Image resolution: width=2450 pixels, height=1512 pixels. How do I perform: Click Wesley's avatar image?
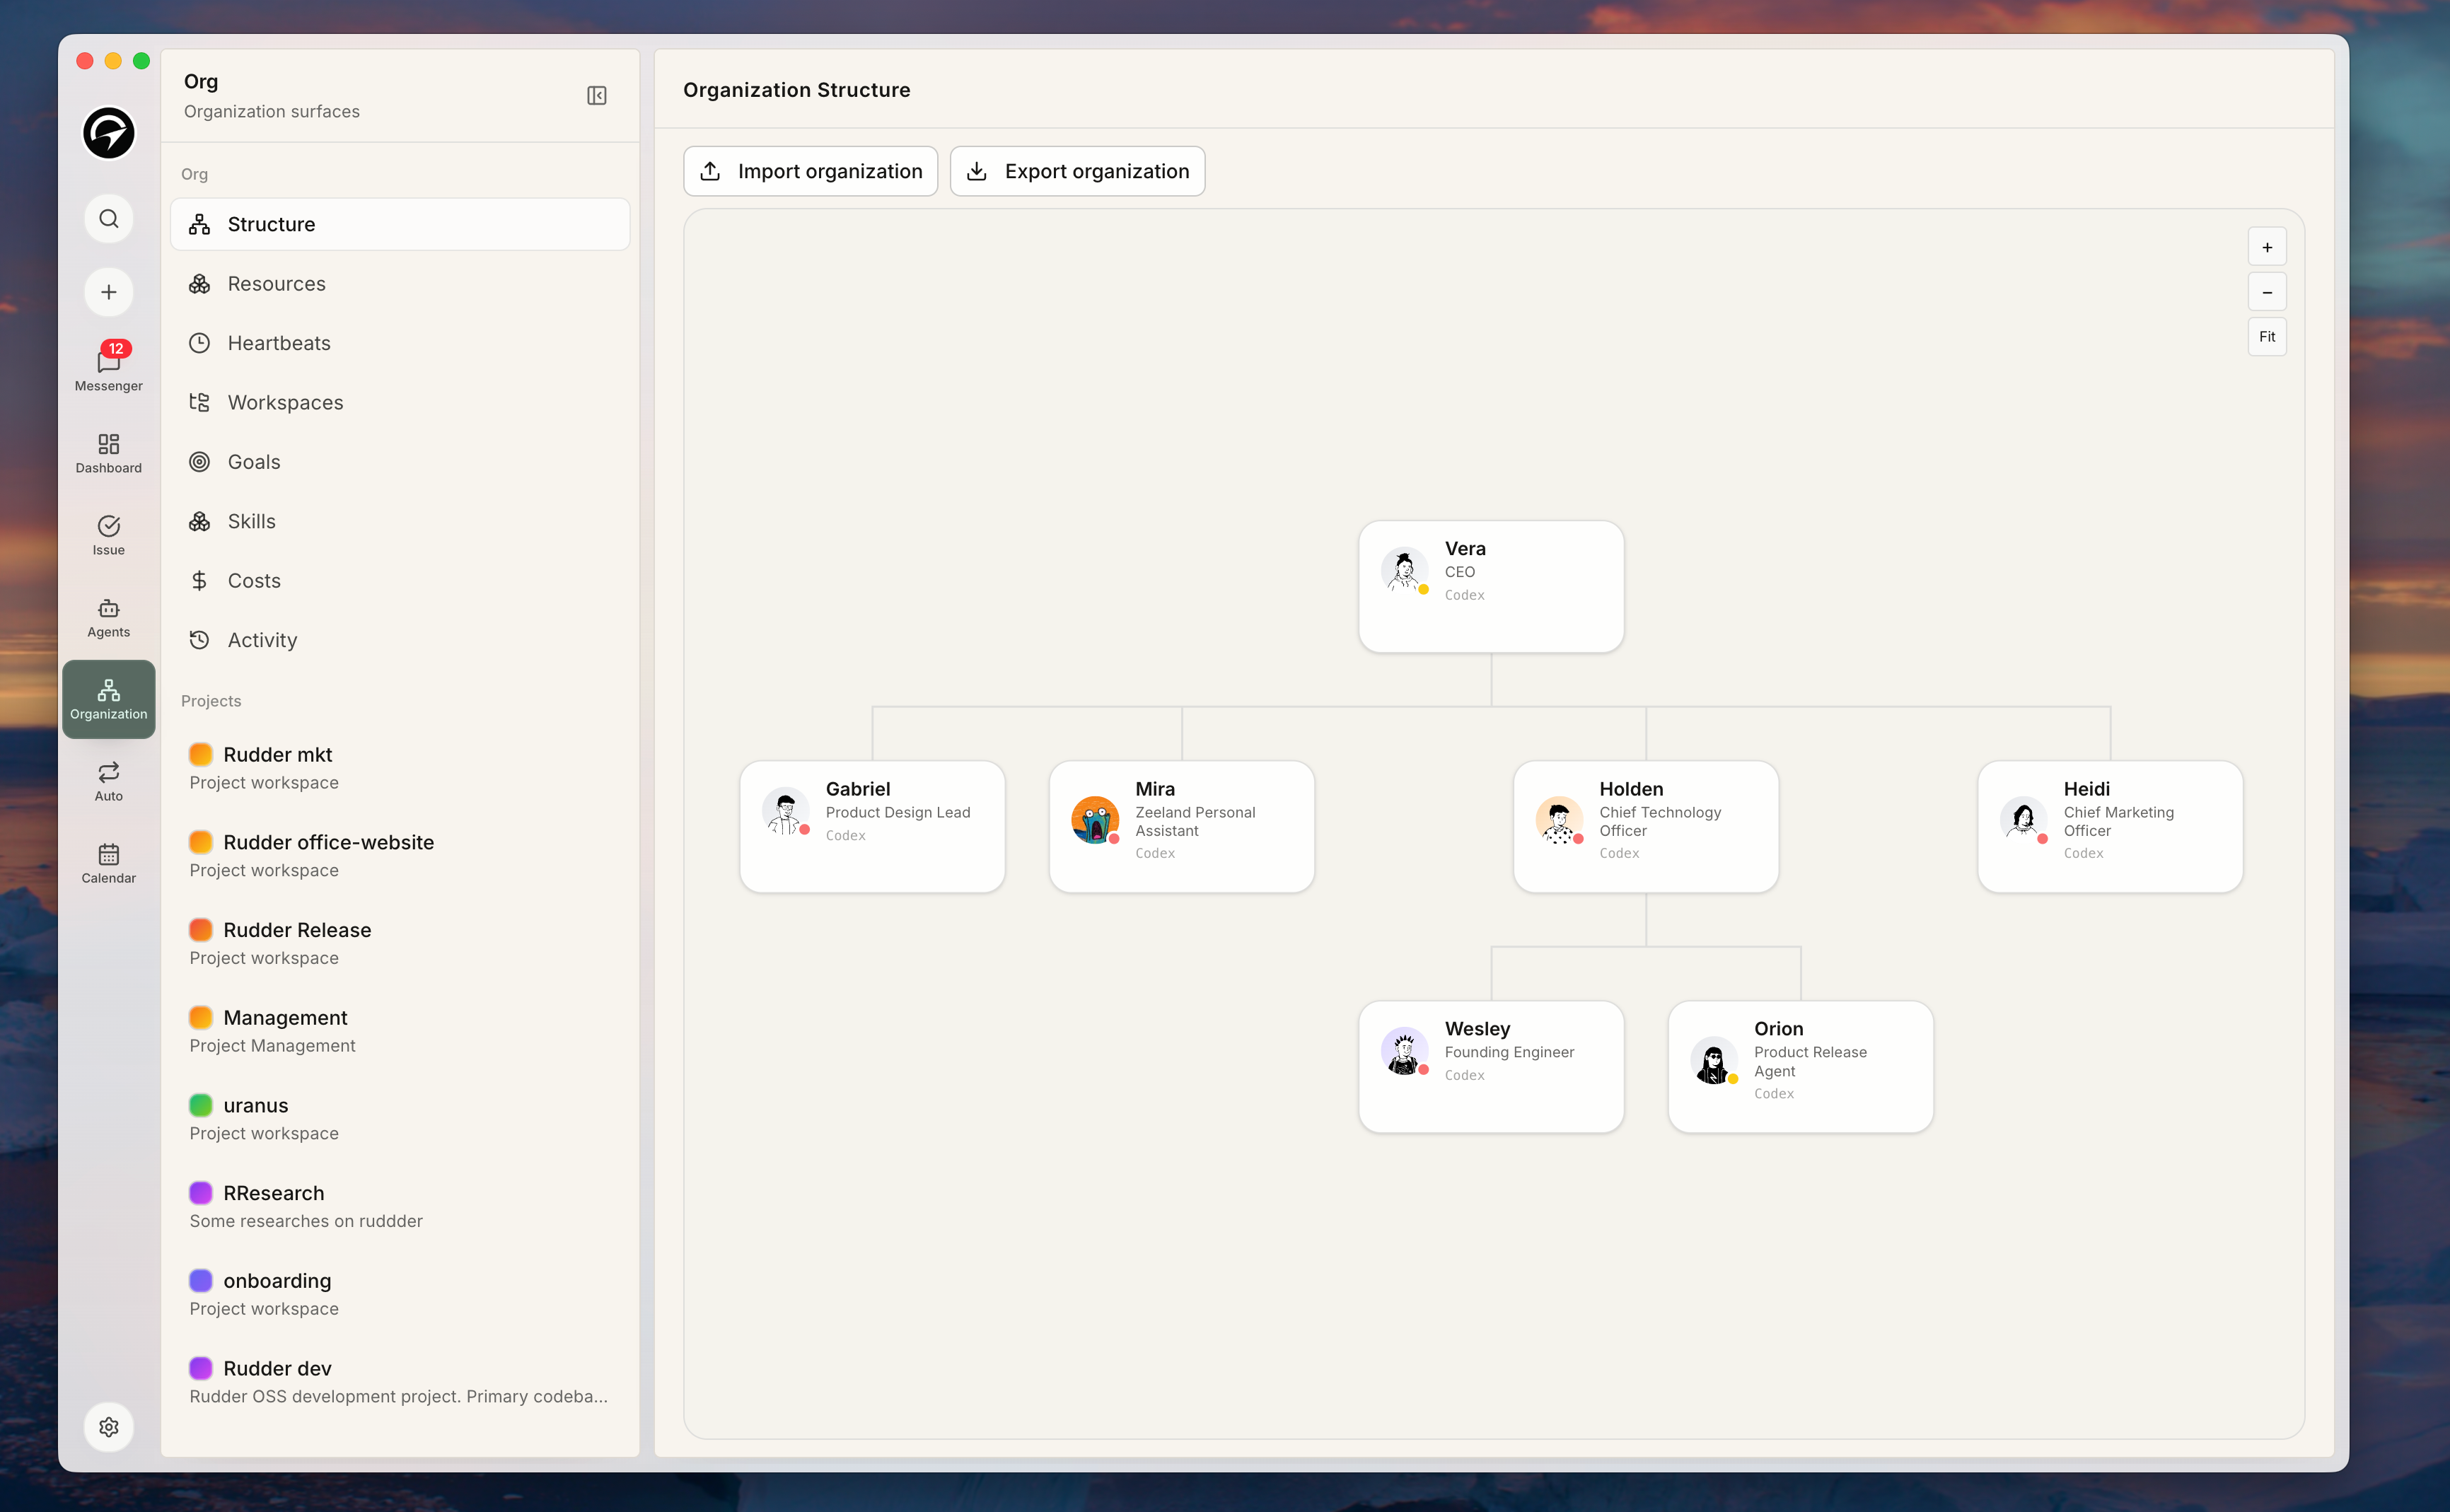(1404, 1051)
